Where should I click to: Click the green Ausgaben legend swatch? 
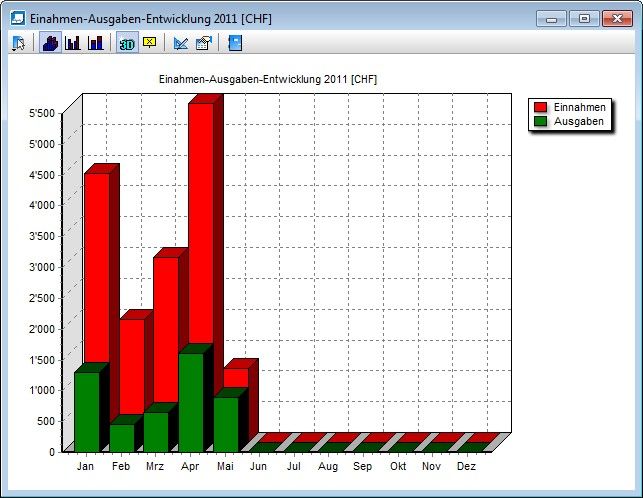(x=540, y=121)
